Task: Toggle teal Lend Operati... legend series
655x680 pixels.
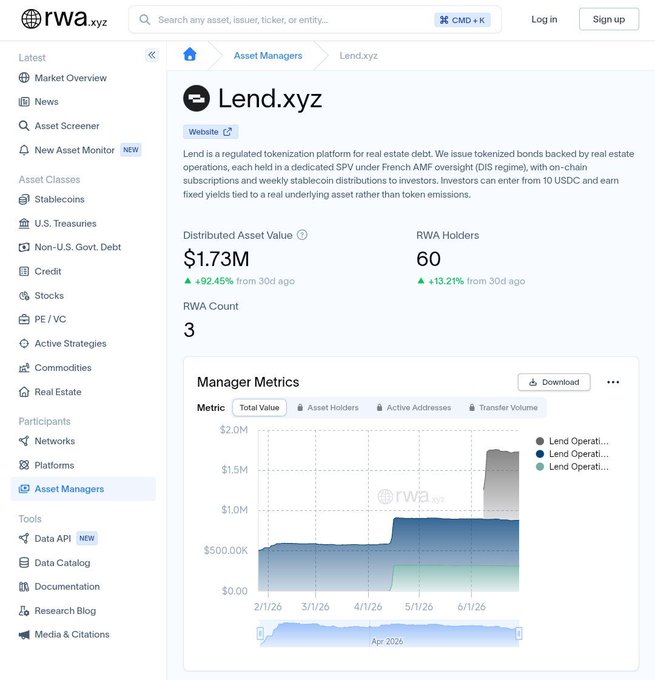Action: coord(573,467)
